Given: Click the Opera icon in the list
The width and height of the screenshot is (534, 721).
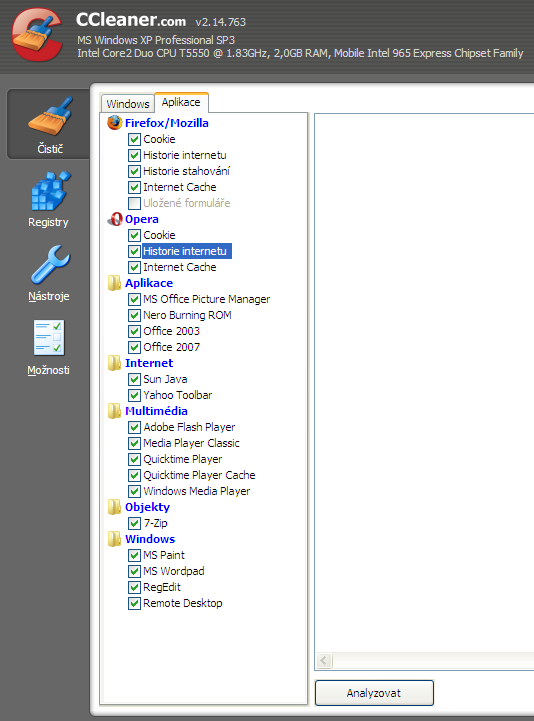Looking at the screenshot, I should pyautogui.click(x=115, y=219).
